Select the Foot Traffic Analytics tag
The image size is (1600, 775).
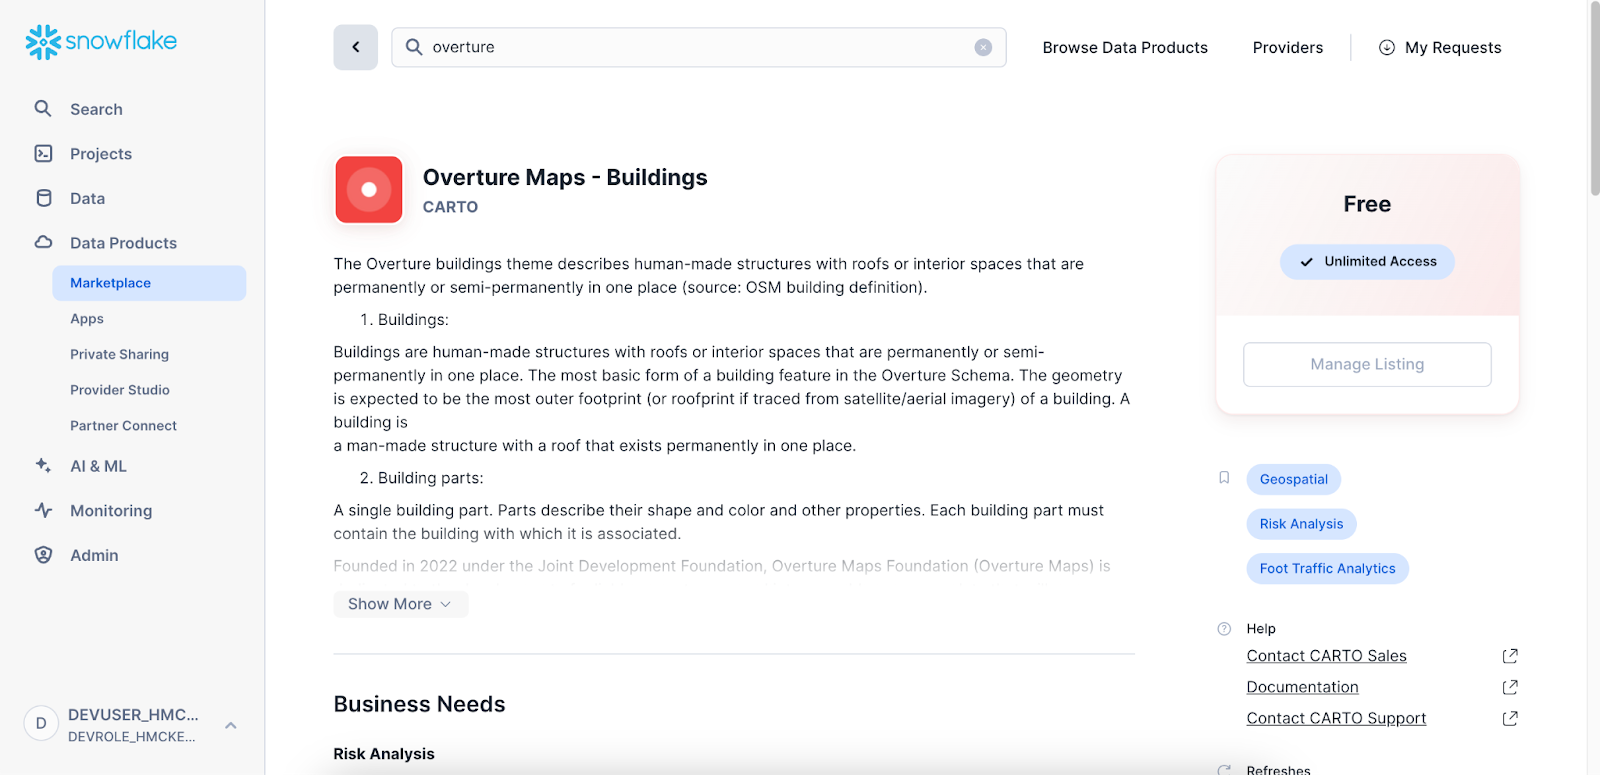tap(1327, 568)
